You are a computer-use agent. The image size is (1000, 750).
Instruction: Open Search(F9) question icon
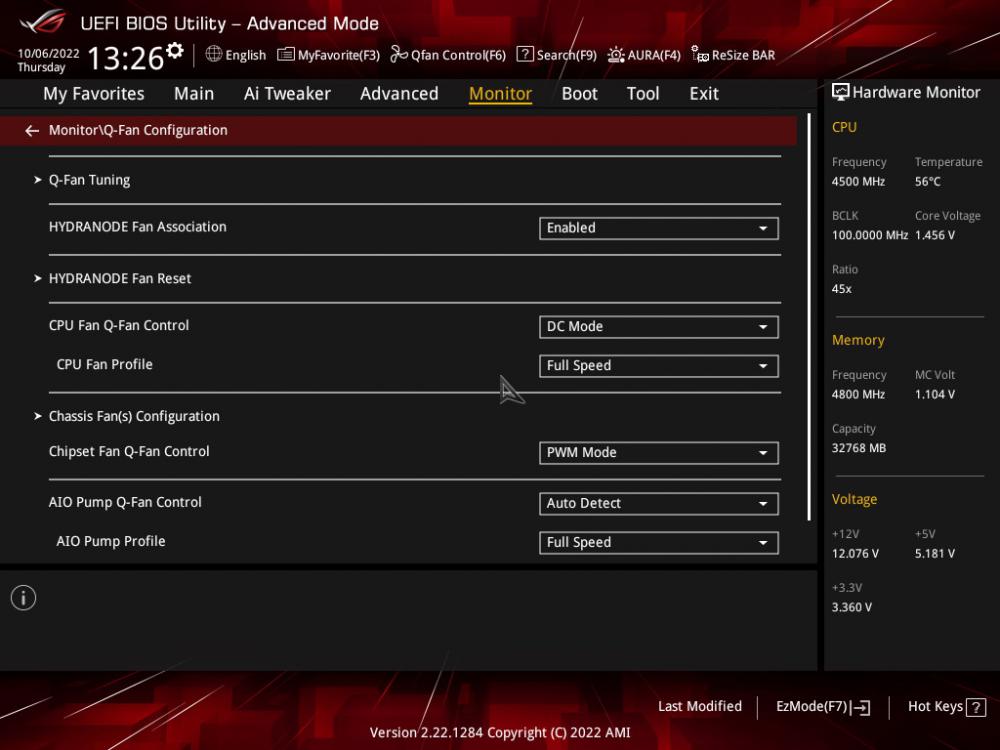click(x=524, y=54)
